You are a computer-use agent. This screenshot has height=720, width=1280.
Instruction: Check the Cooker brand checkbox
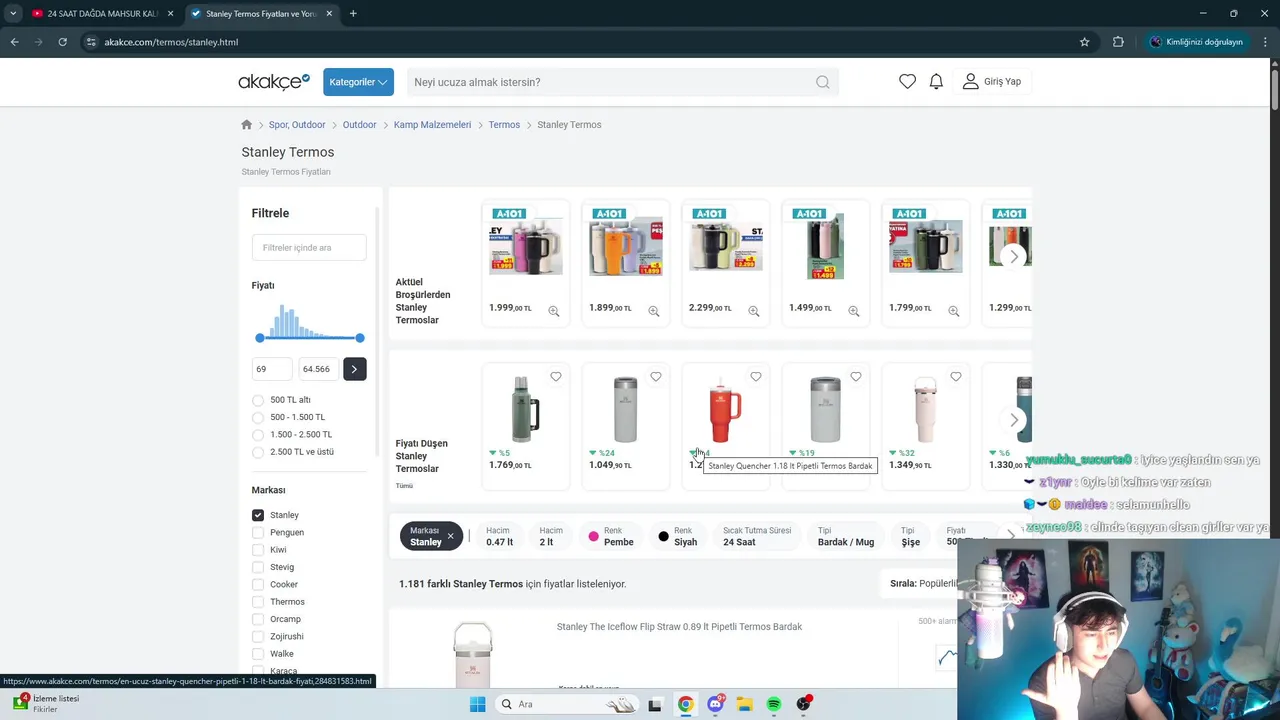[258, 584]
